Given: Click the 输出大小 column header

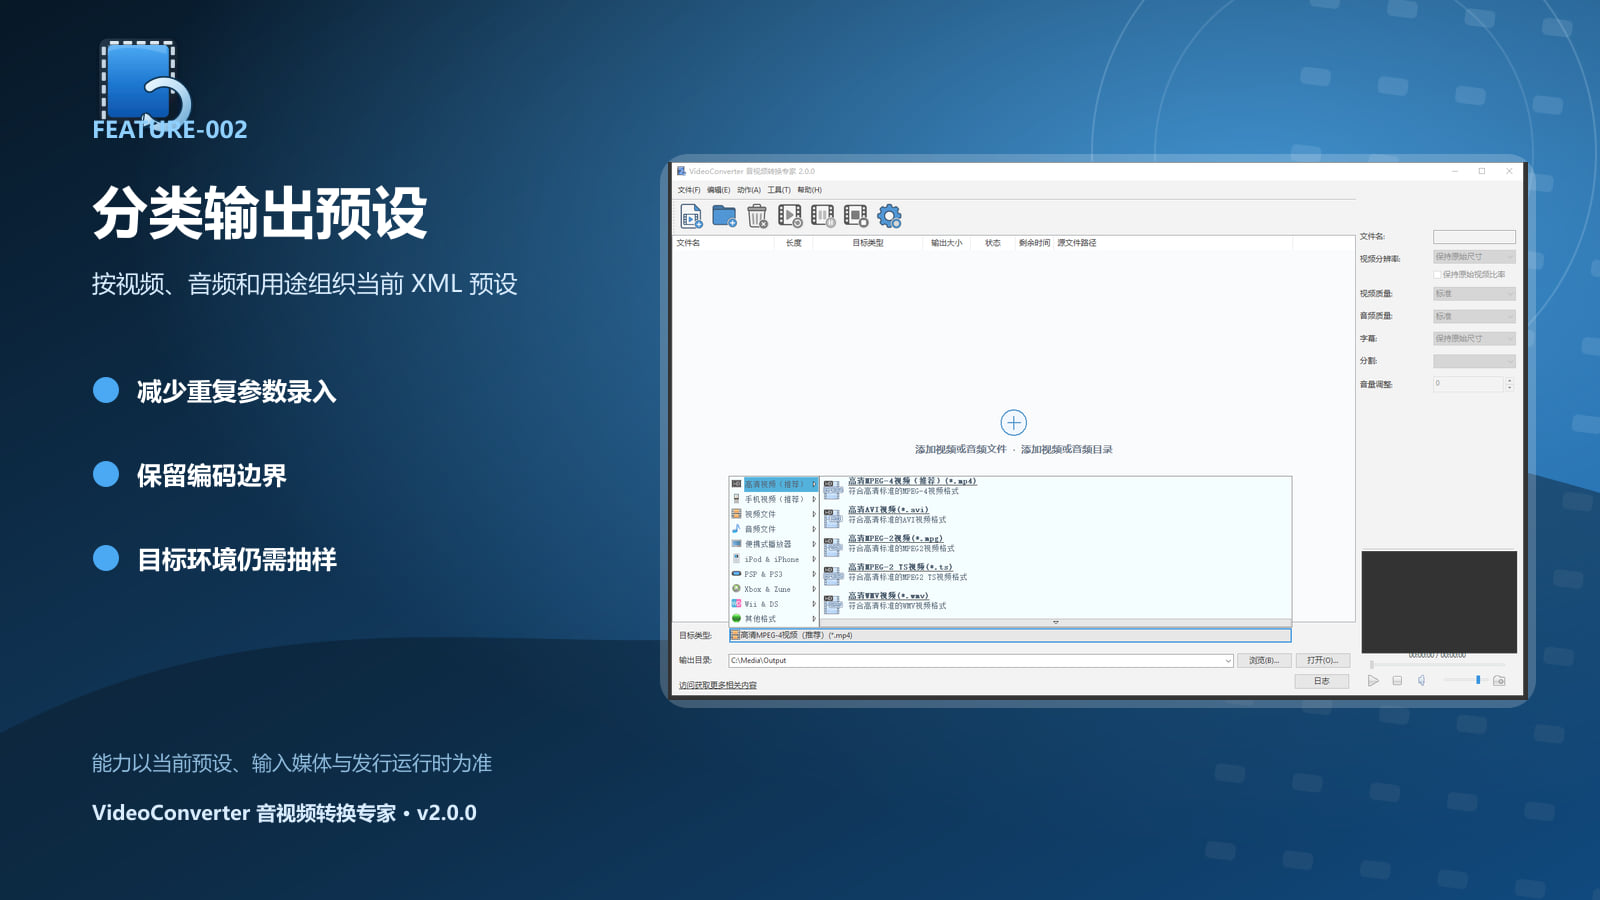Looking at the screenshot, I should [946, 243].
